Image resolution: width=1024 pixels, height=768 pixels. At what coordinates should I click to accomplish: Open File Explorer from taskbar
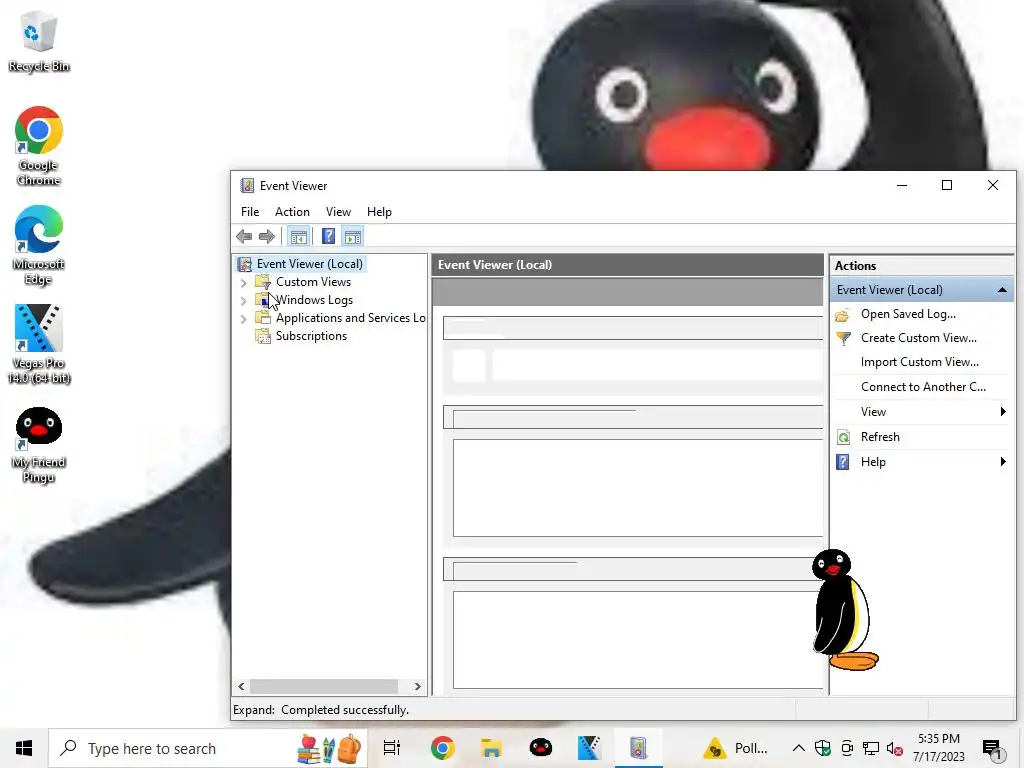(491, 748)
